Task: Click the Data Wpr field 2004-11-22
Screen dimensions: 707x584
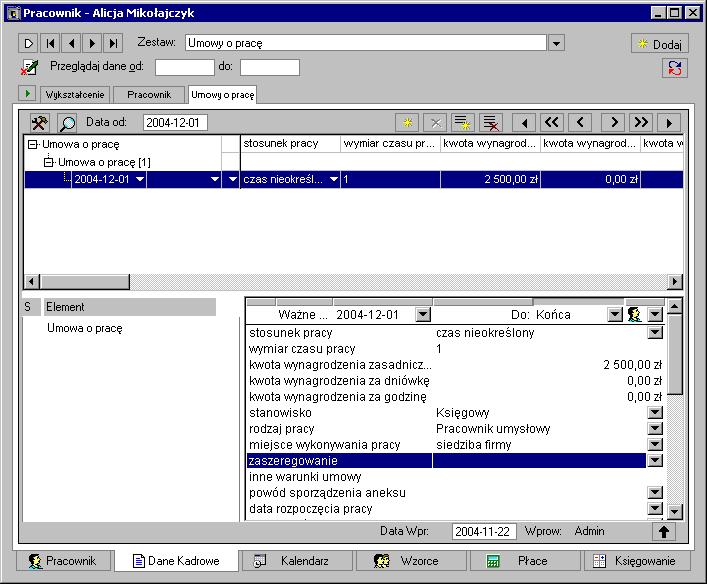Action: (x=484, y=532)
